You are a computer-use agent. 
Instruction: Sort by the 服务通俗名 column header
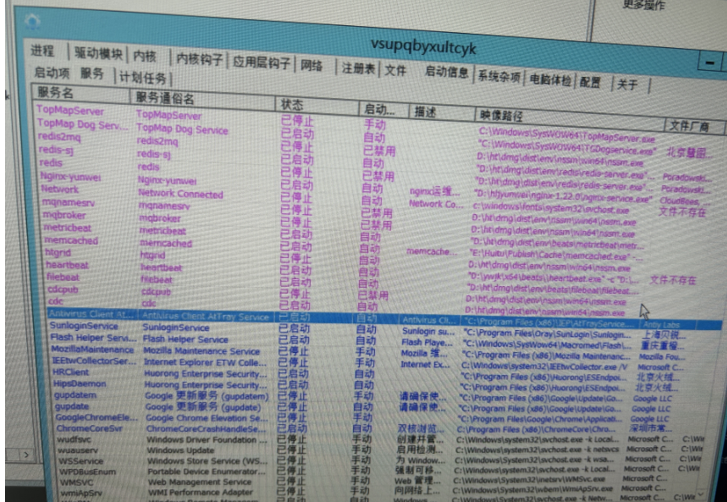(203, 98)
